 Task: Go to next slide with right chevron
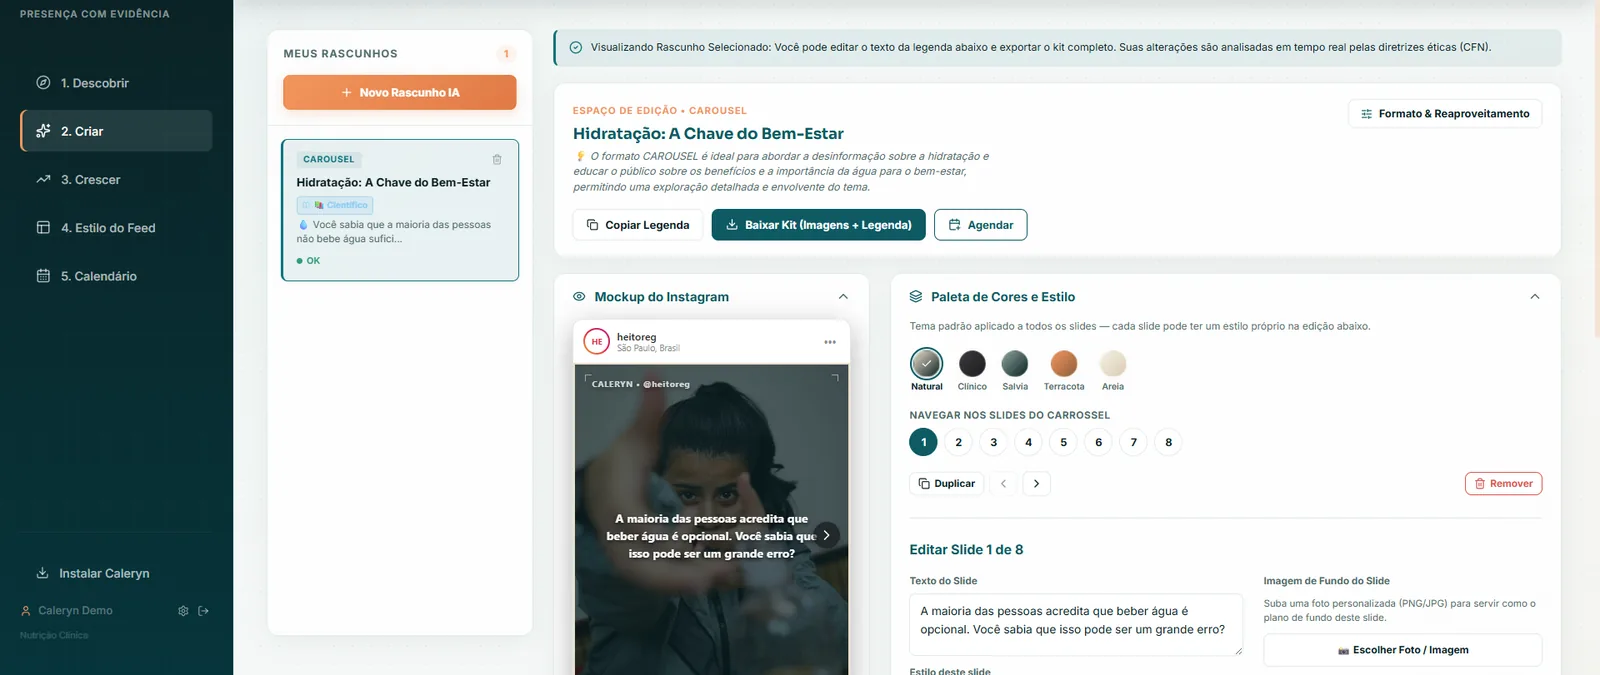[x=1037, y=484]
